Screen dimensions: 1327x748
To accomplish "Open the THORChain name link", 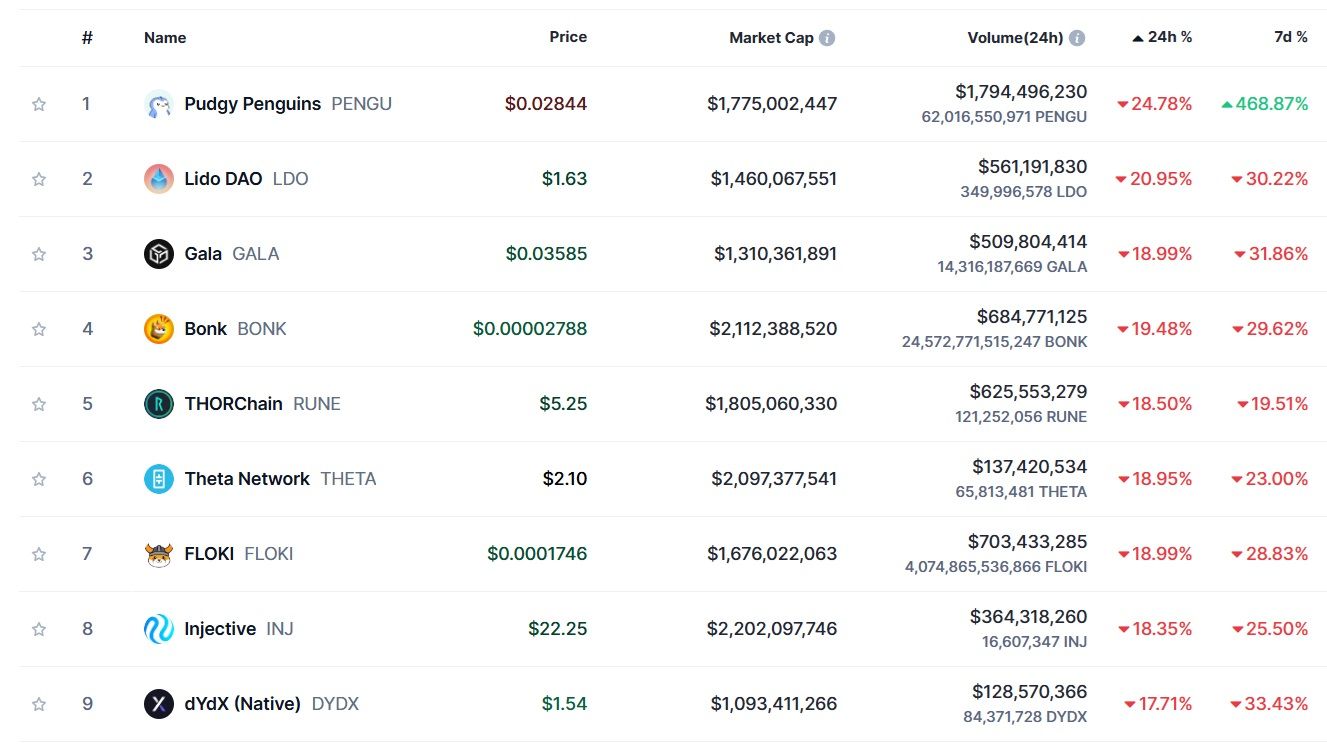I will 233,404.
